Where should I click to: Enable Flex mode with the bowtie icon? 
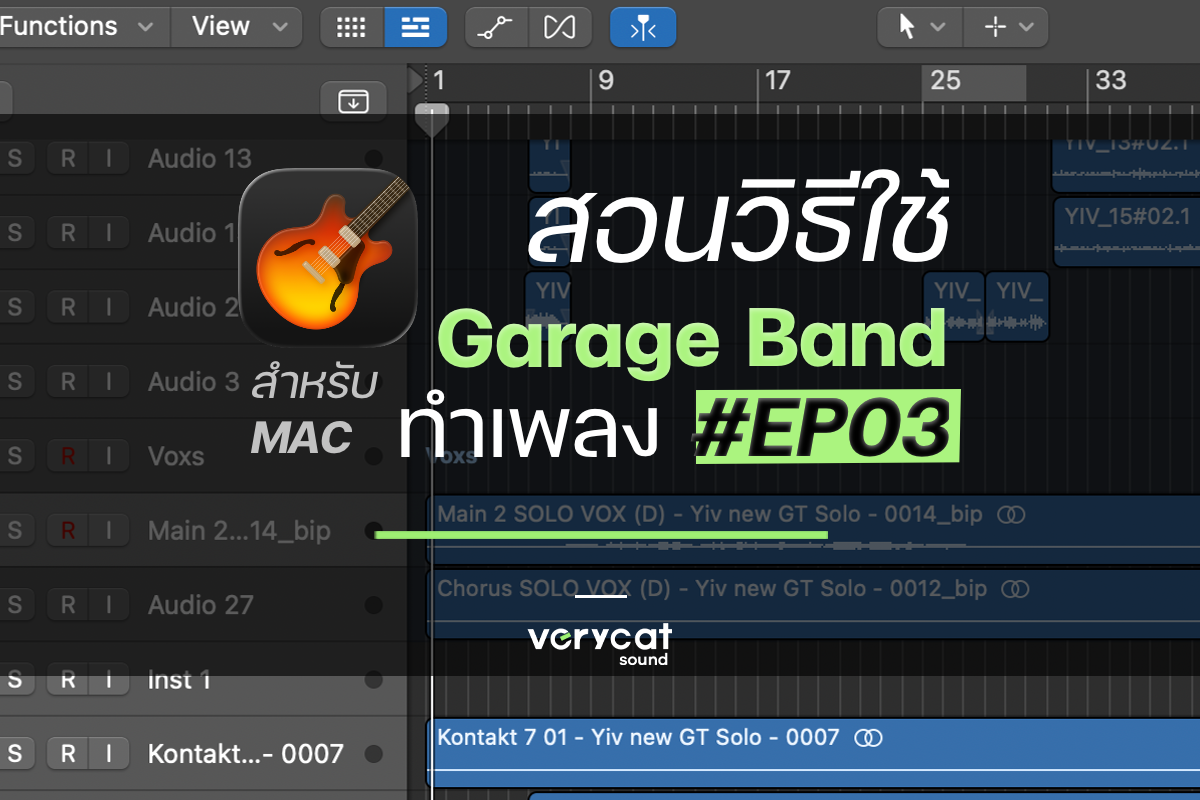pos(560,27)
